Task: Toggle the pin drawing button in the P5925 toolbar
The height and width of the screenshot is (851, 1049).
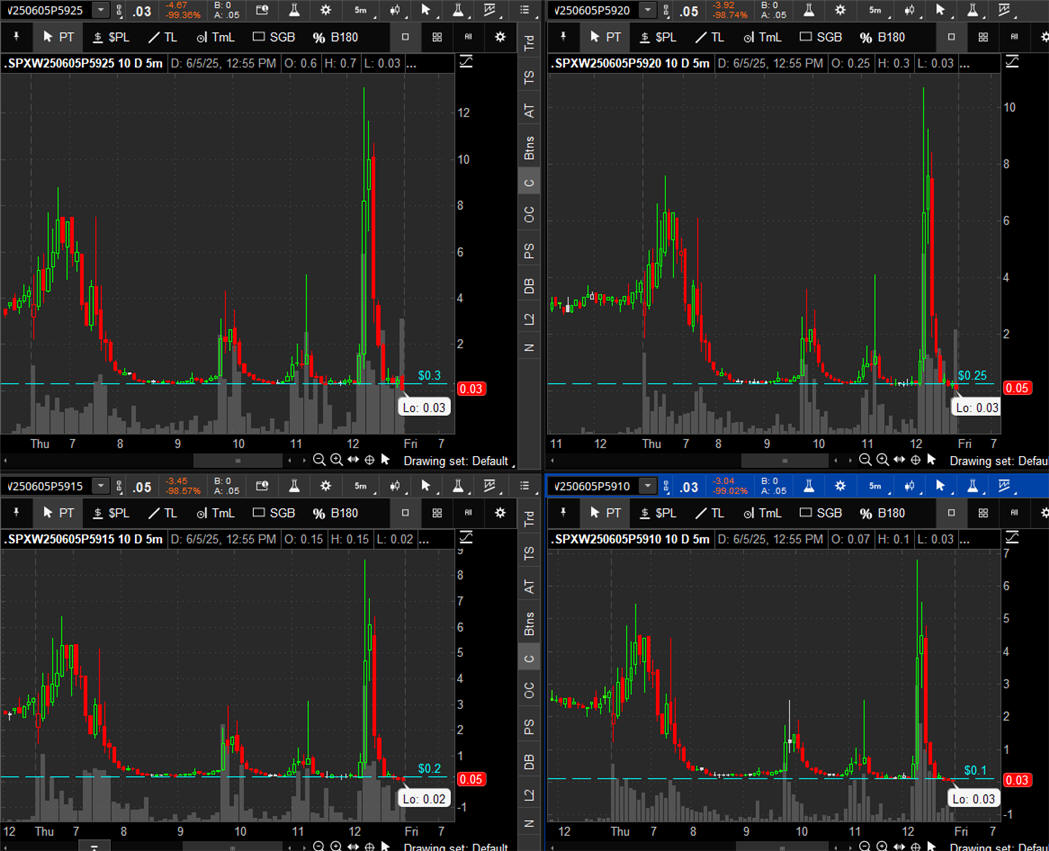Action: (15, 37)
